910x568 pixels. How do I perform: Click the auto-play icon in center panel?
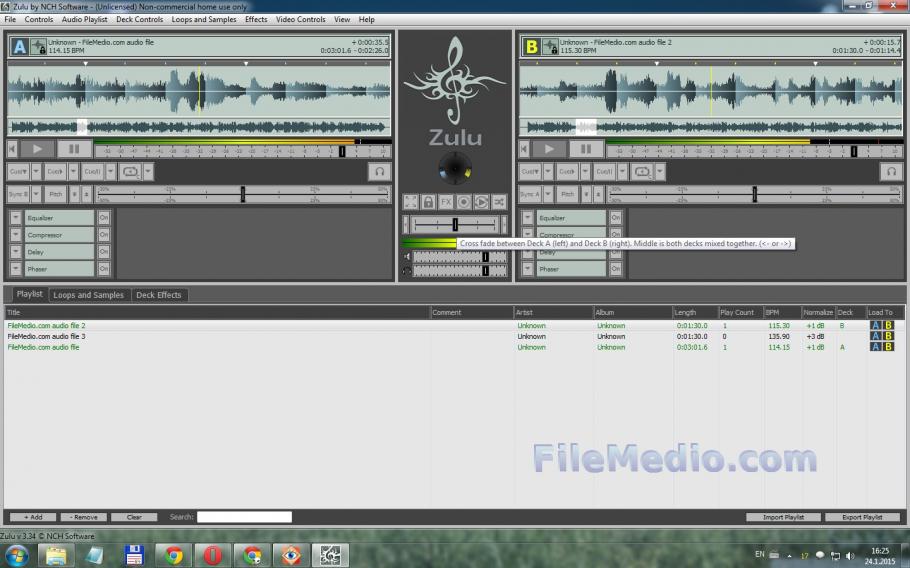481,202
